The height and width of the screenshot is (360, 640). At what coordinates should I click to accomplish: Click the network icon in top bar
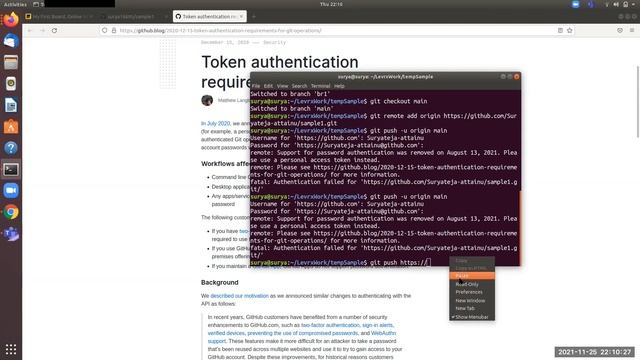[607, 4]
